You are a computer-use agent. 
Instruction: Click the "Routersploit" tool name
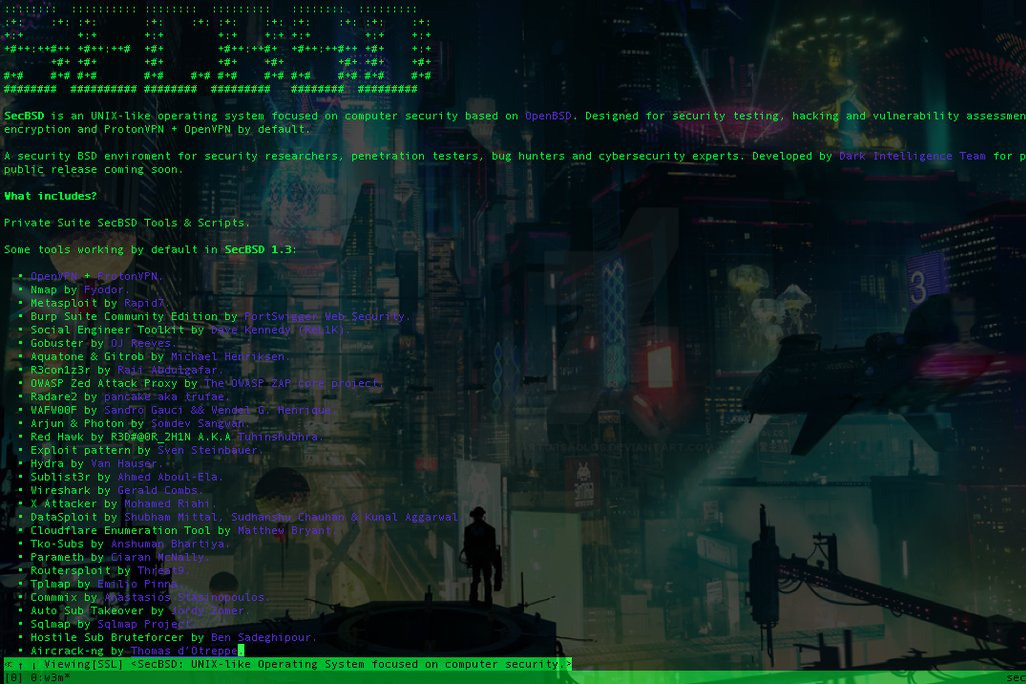click(x=71, y=571)
